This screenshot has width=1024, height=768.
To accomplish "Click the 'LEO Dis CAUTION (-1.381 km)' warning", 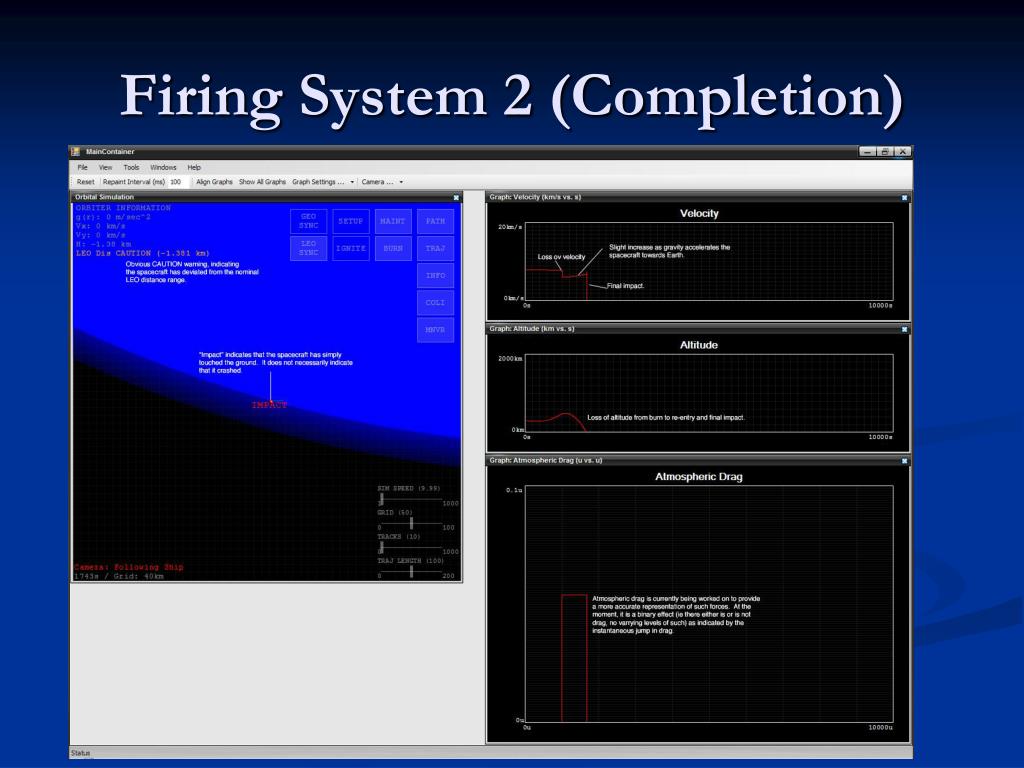I will pos(142,253).
